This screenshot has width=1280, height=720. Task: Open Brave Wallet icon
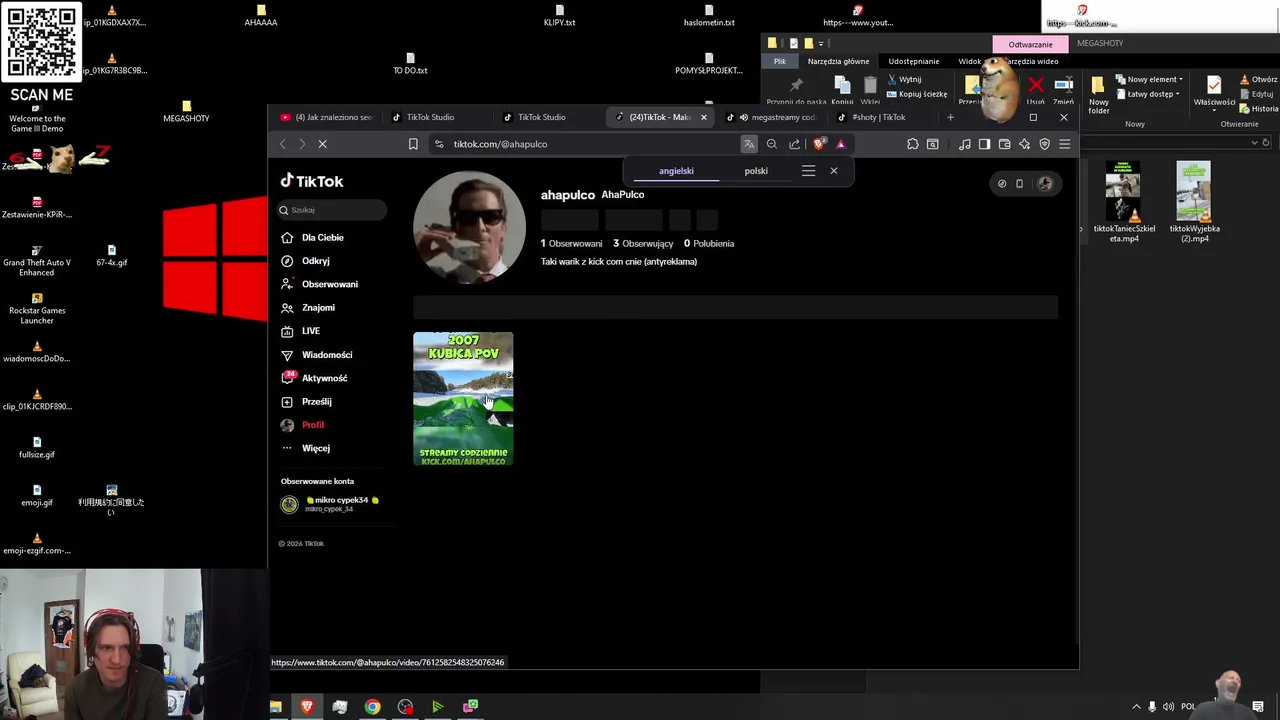coord(1004,144)
